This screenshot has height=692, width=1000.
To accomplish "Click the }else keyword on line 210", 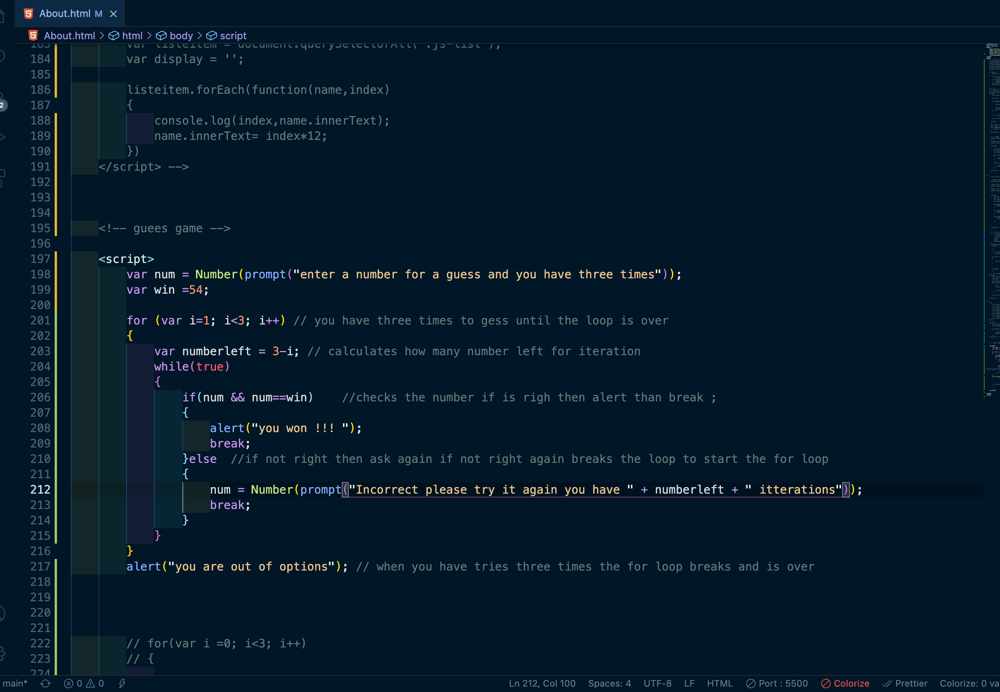I will (200, 459).
